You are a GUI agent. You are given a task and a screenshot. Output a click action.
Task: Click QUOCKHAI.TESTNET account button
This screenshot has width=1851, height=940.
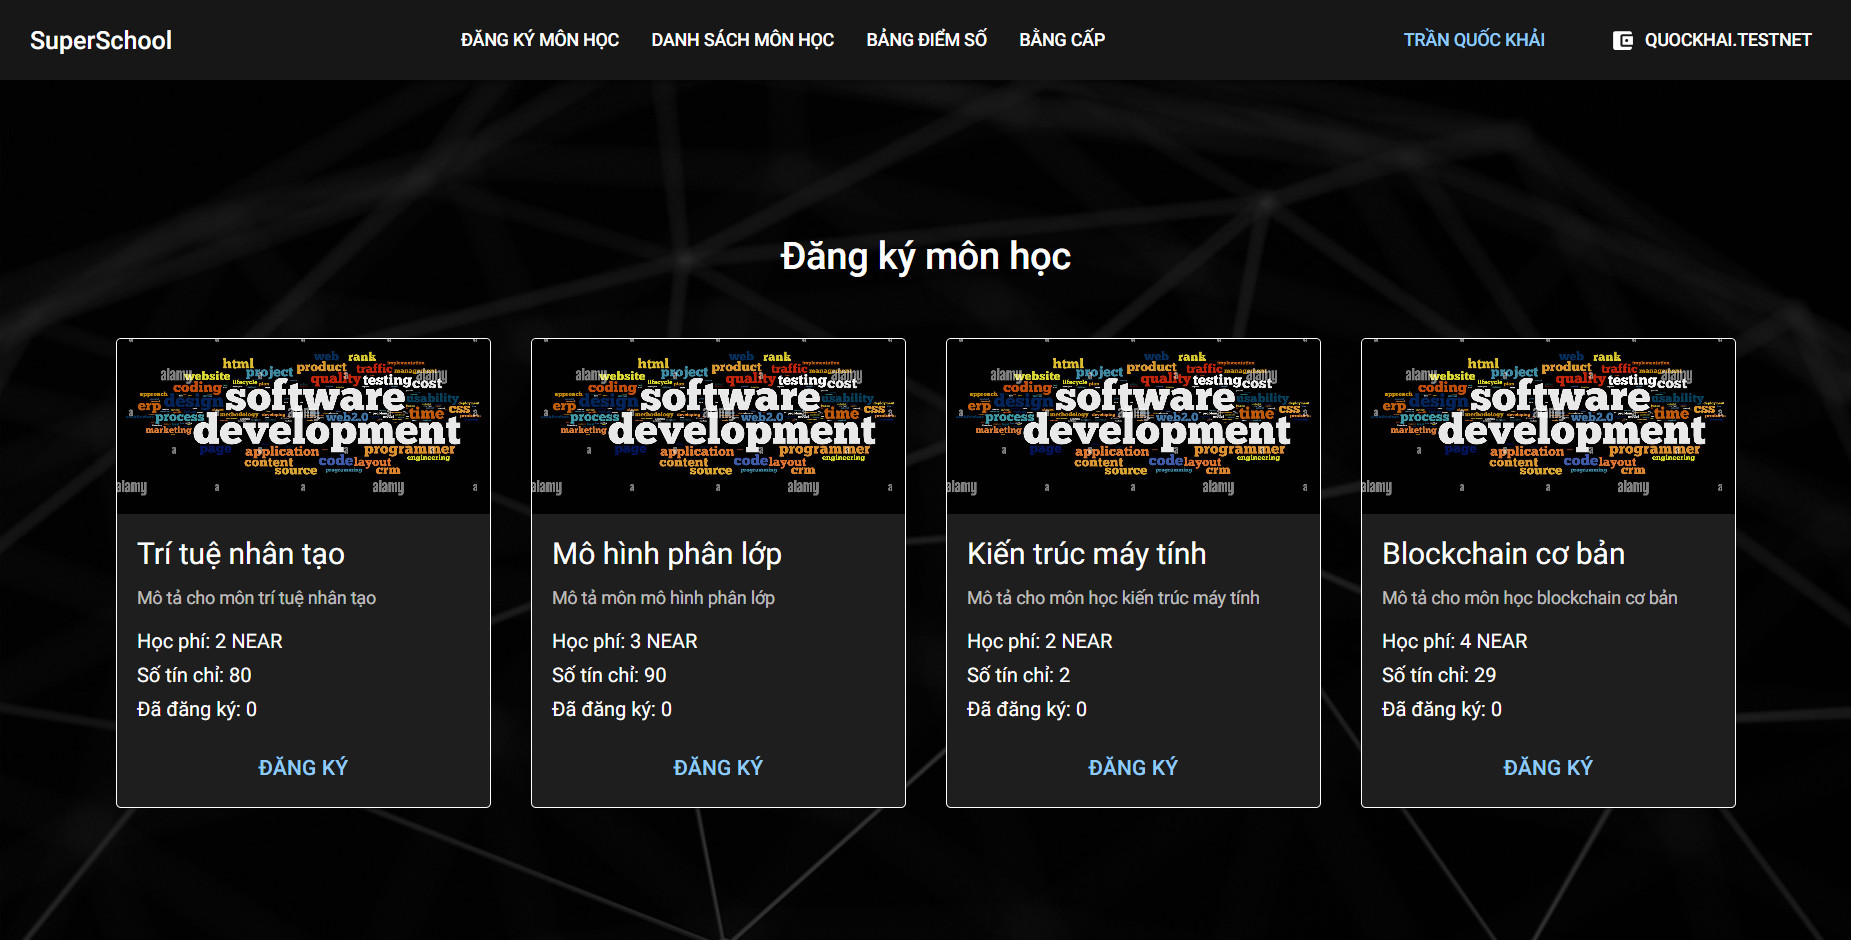(x=1712, y=40)
